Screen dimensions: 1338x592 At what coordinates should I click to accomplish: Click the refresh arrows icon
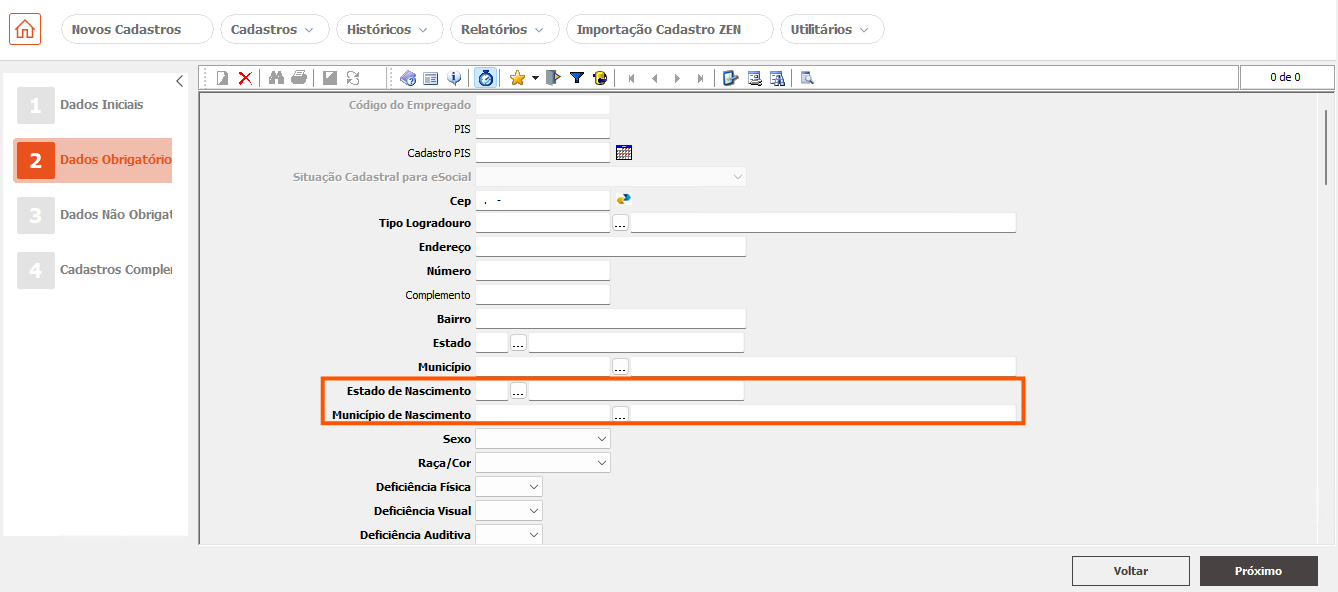pyautogui.click(x=353, y=78)
